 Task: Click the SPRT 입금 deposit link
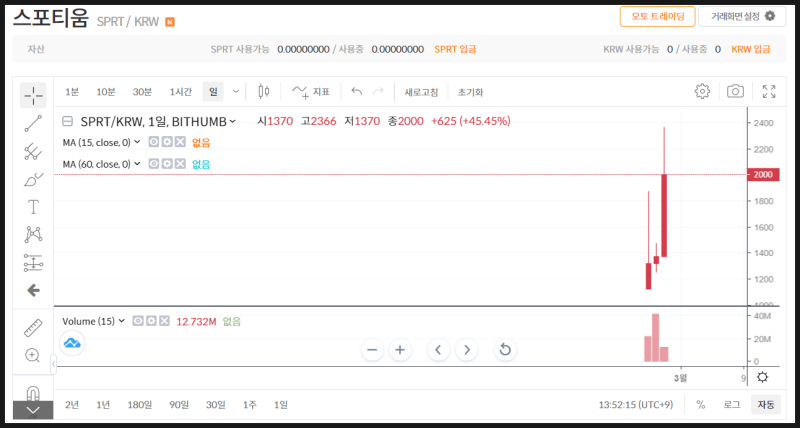pos(455,49)
